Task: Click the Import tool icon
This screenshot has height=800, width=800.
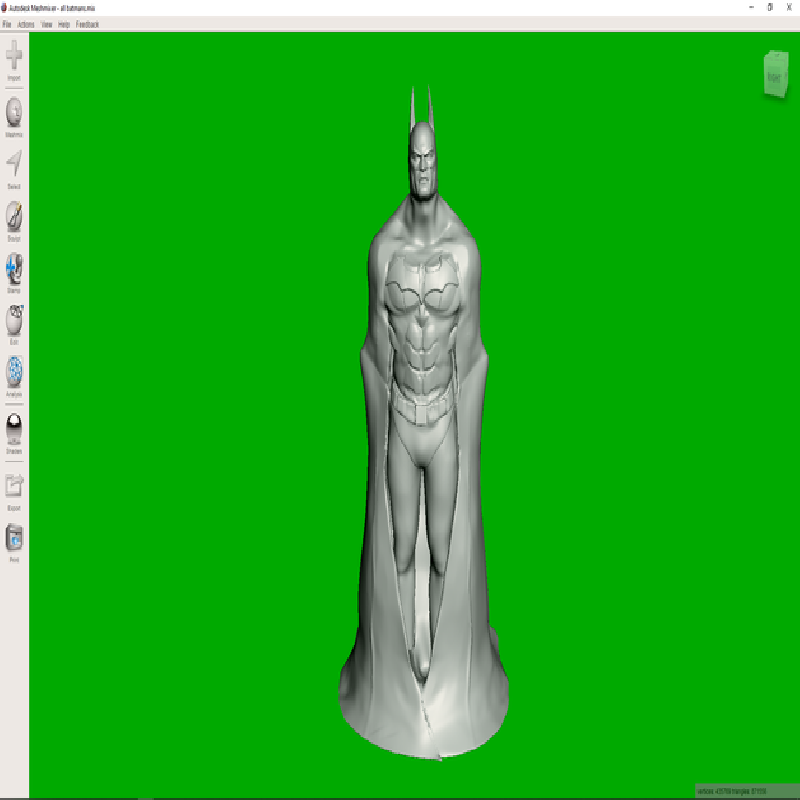Action: (x=14, y=56)
